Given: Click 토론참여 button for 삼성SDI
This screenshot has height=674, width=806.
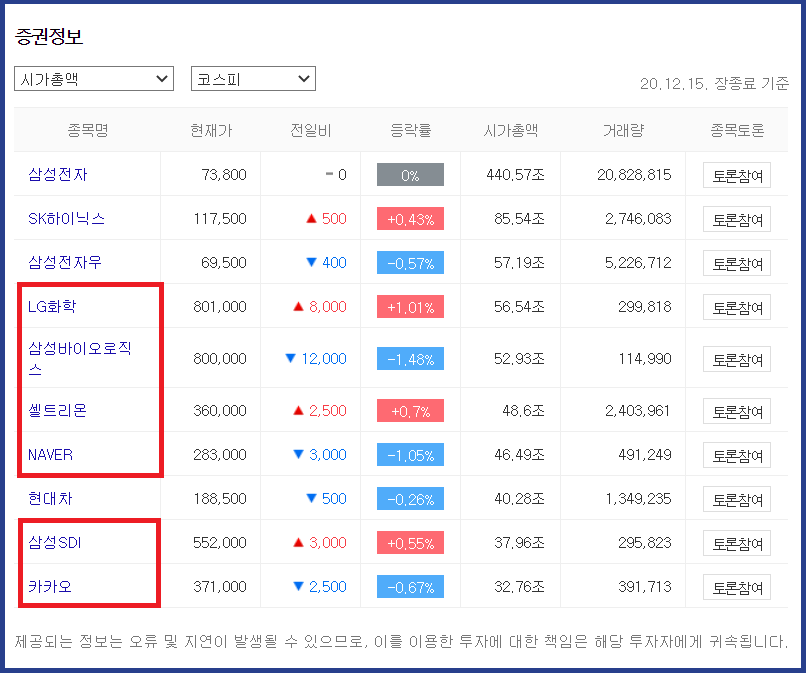Looking at the screenshot, I should [x=737, y=543].
